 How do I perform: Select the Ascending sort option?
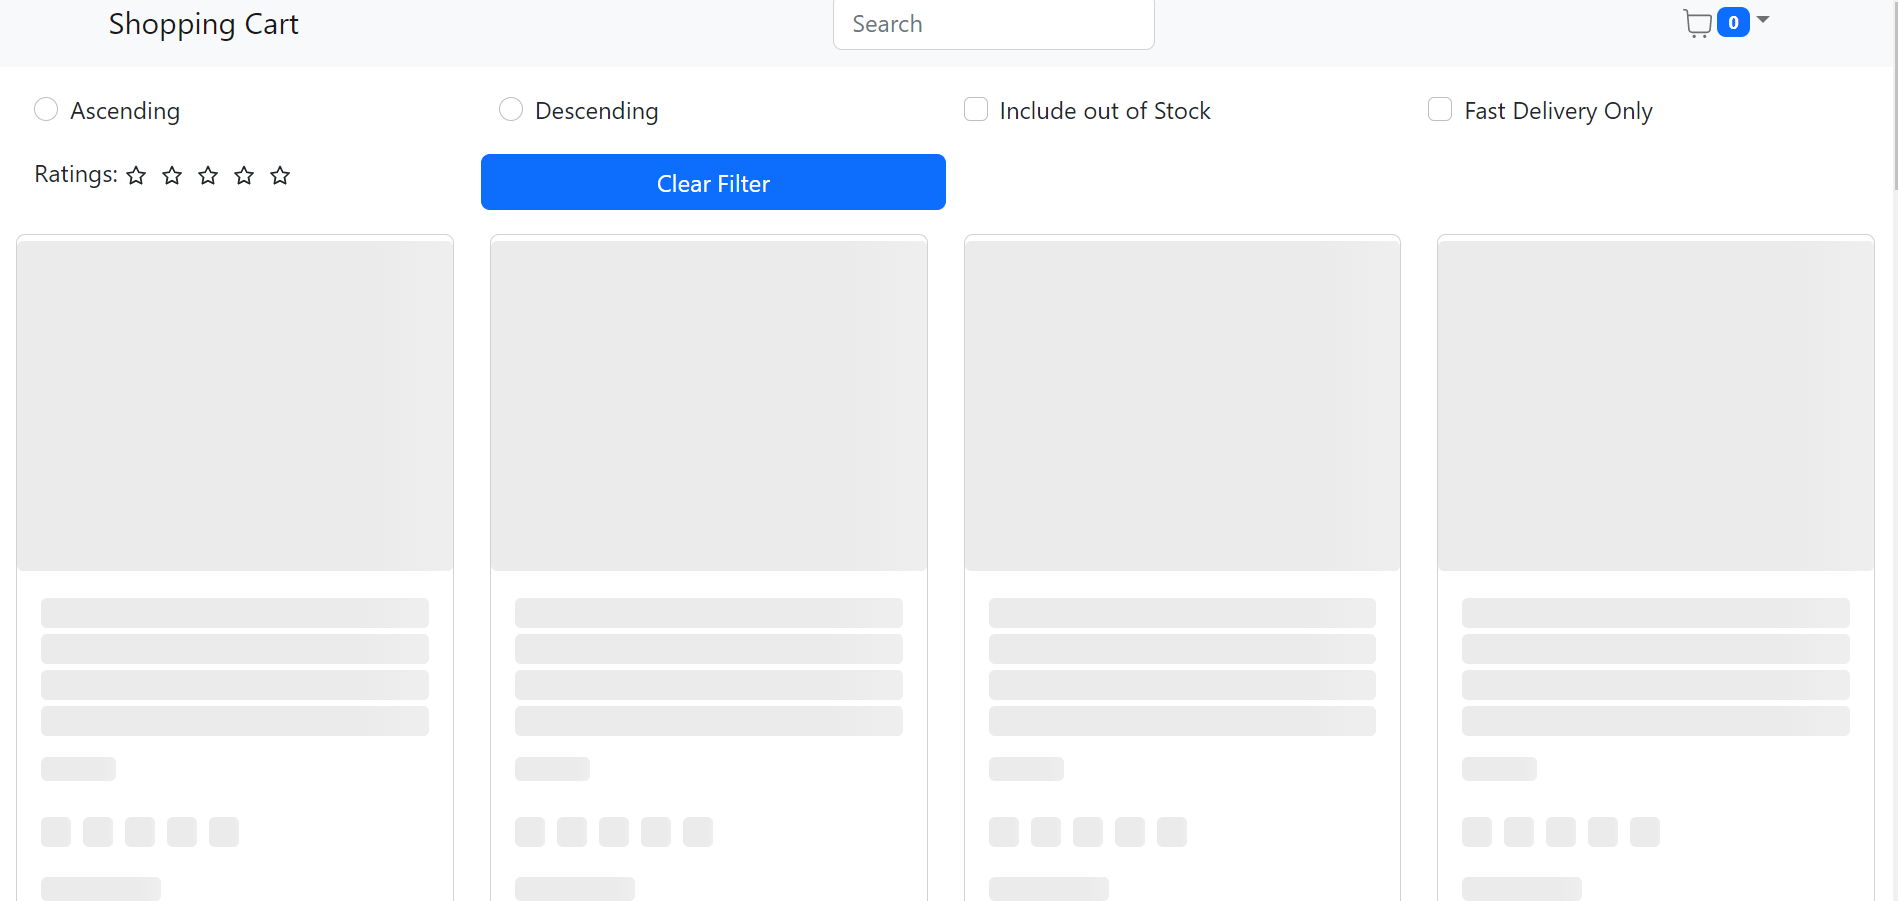click(x=46, y=109)
